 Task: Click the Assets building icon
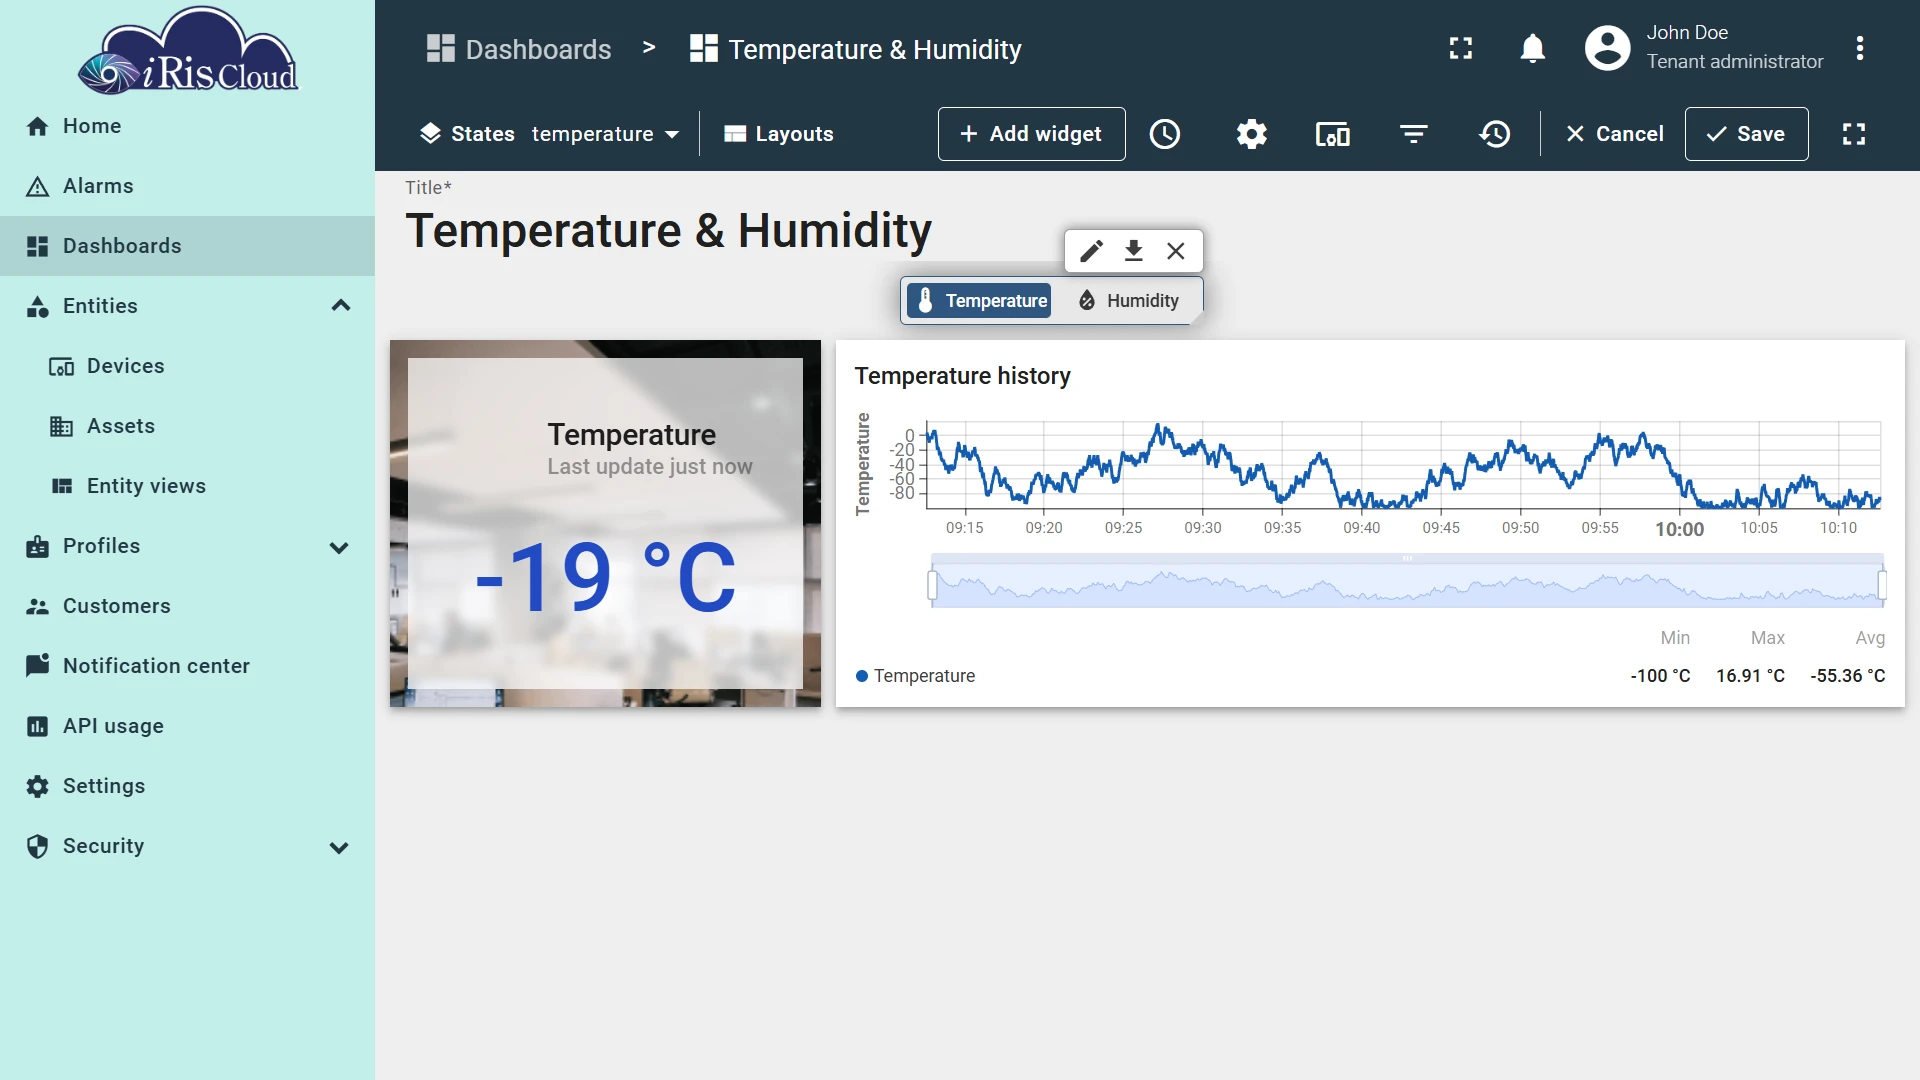(x=61, y=427)
